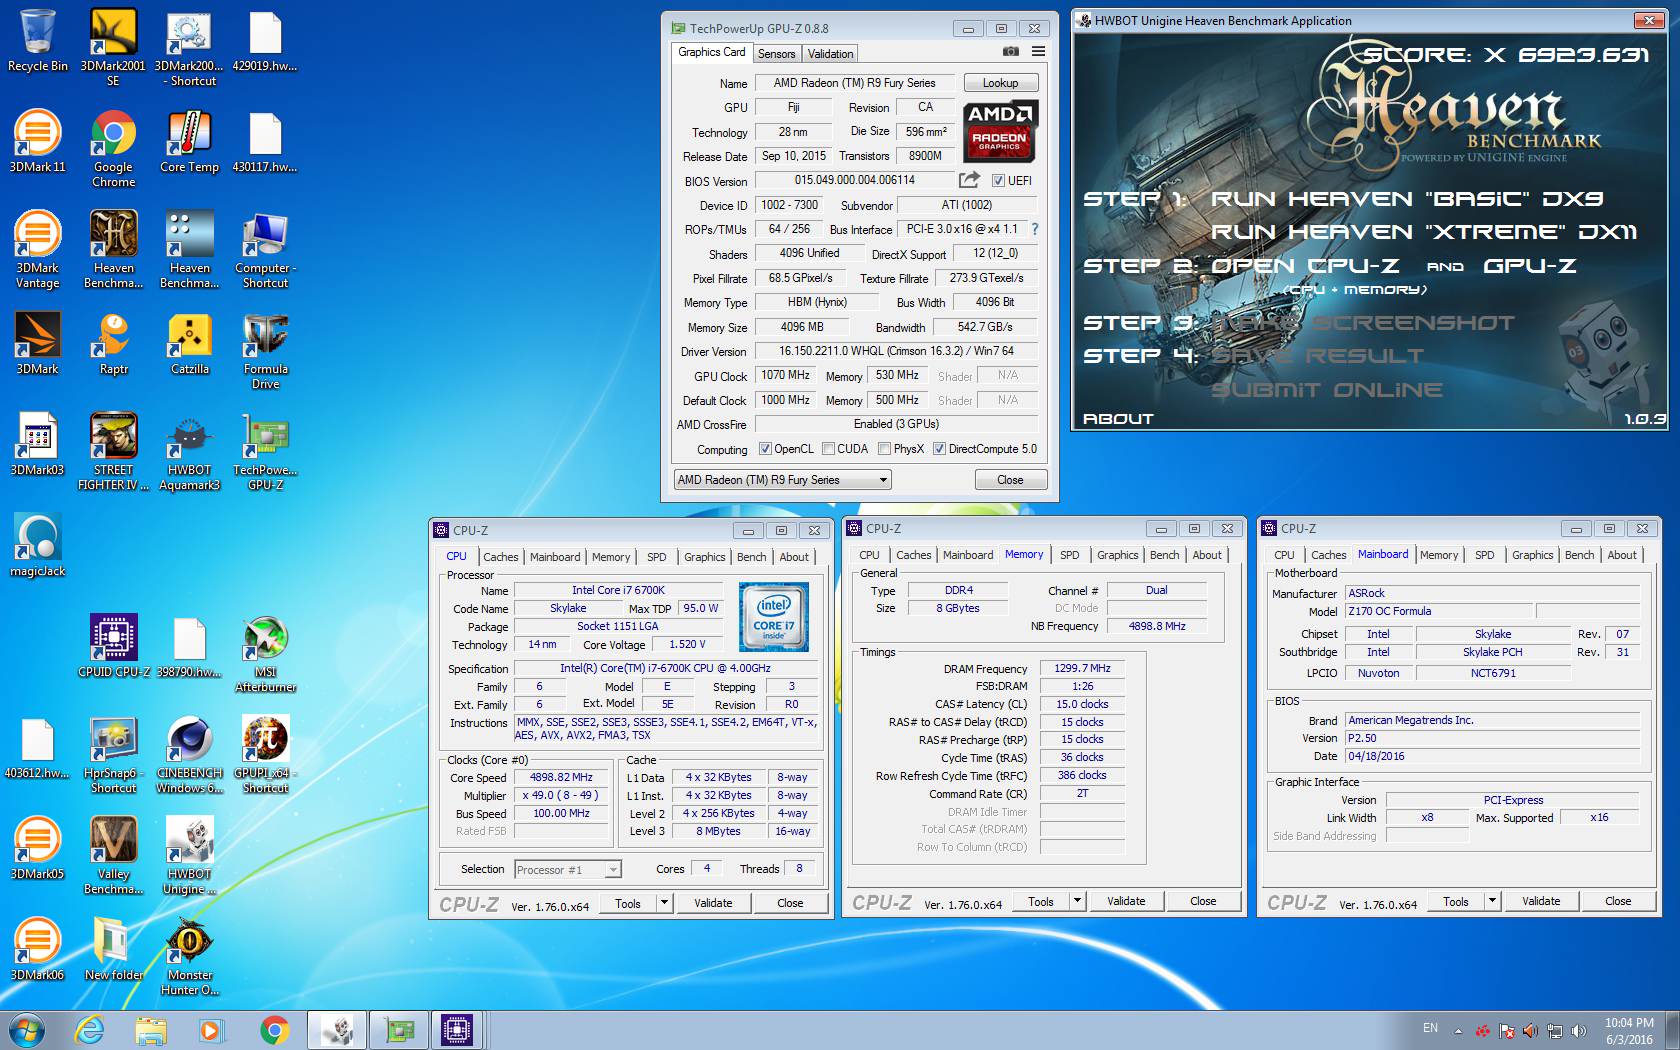Click Validate in CPU-Z Memory window
1680x1050 pixels.
pyautogui.click(x=1126, y=901)
